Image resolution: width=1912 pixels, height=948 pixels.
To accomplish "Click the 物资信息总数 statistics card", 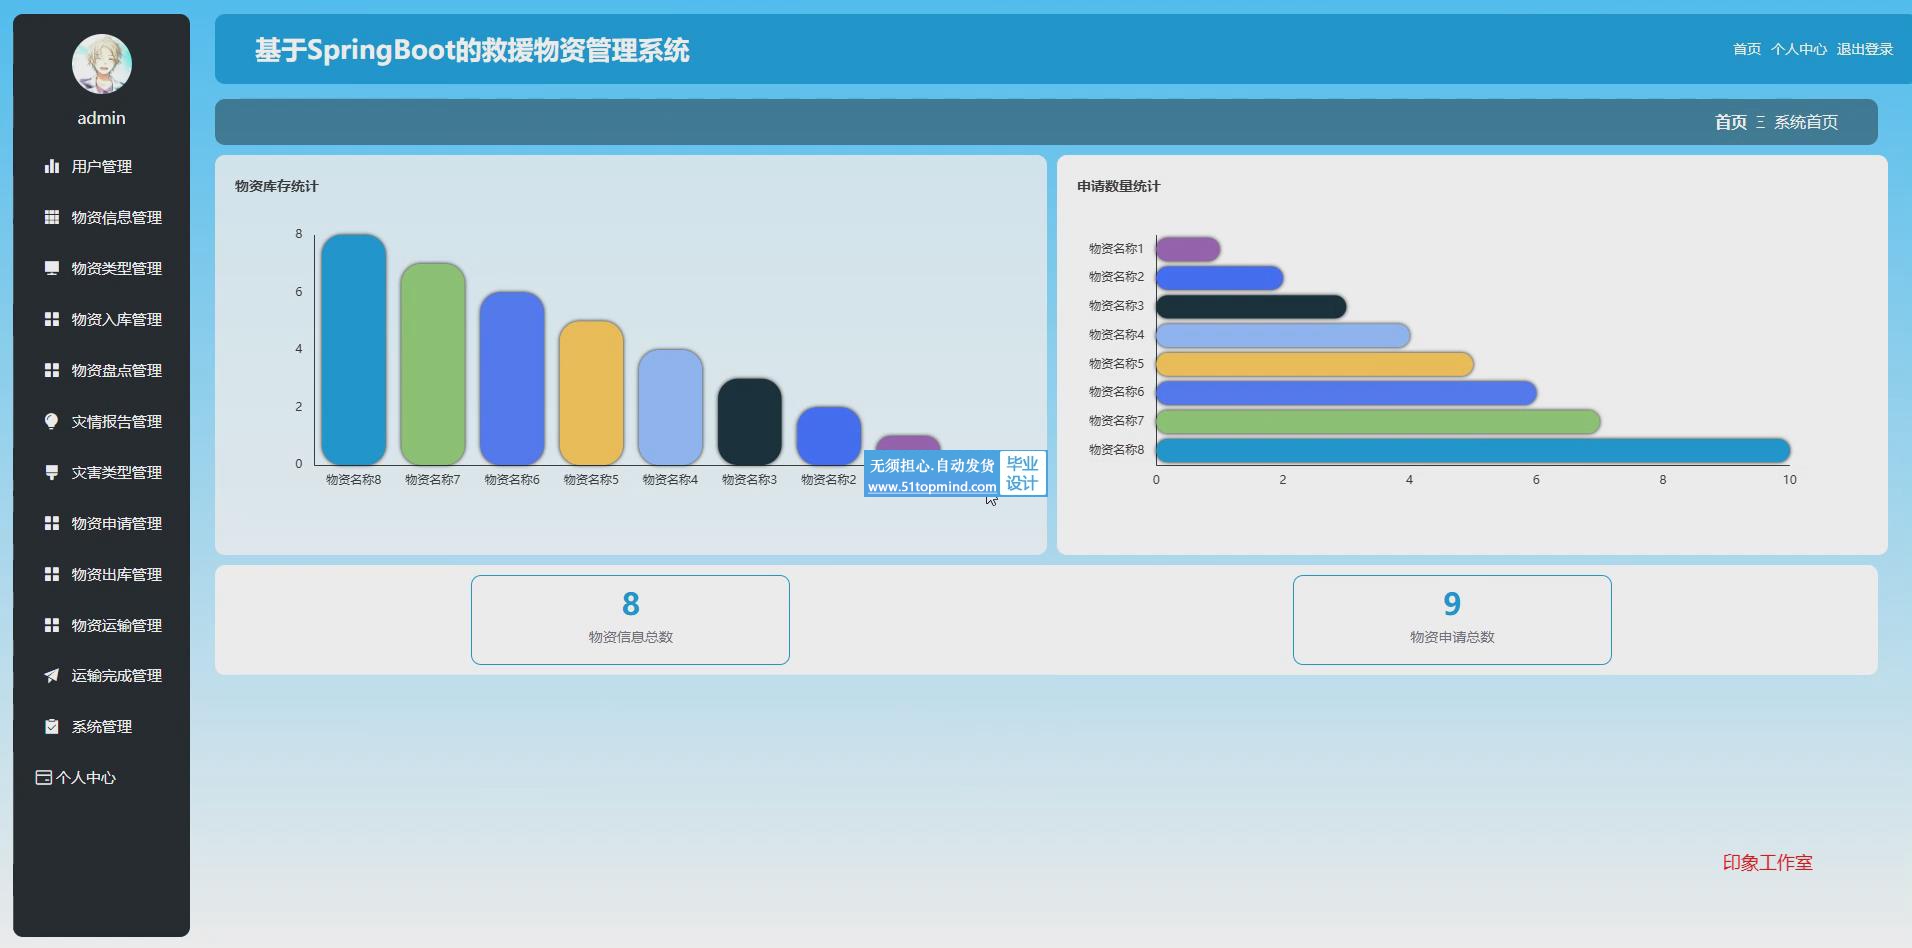I will [x=630, y=620].
